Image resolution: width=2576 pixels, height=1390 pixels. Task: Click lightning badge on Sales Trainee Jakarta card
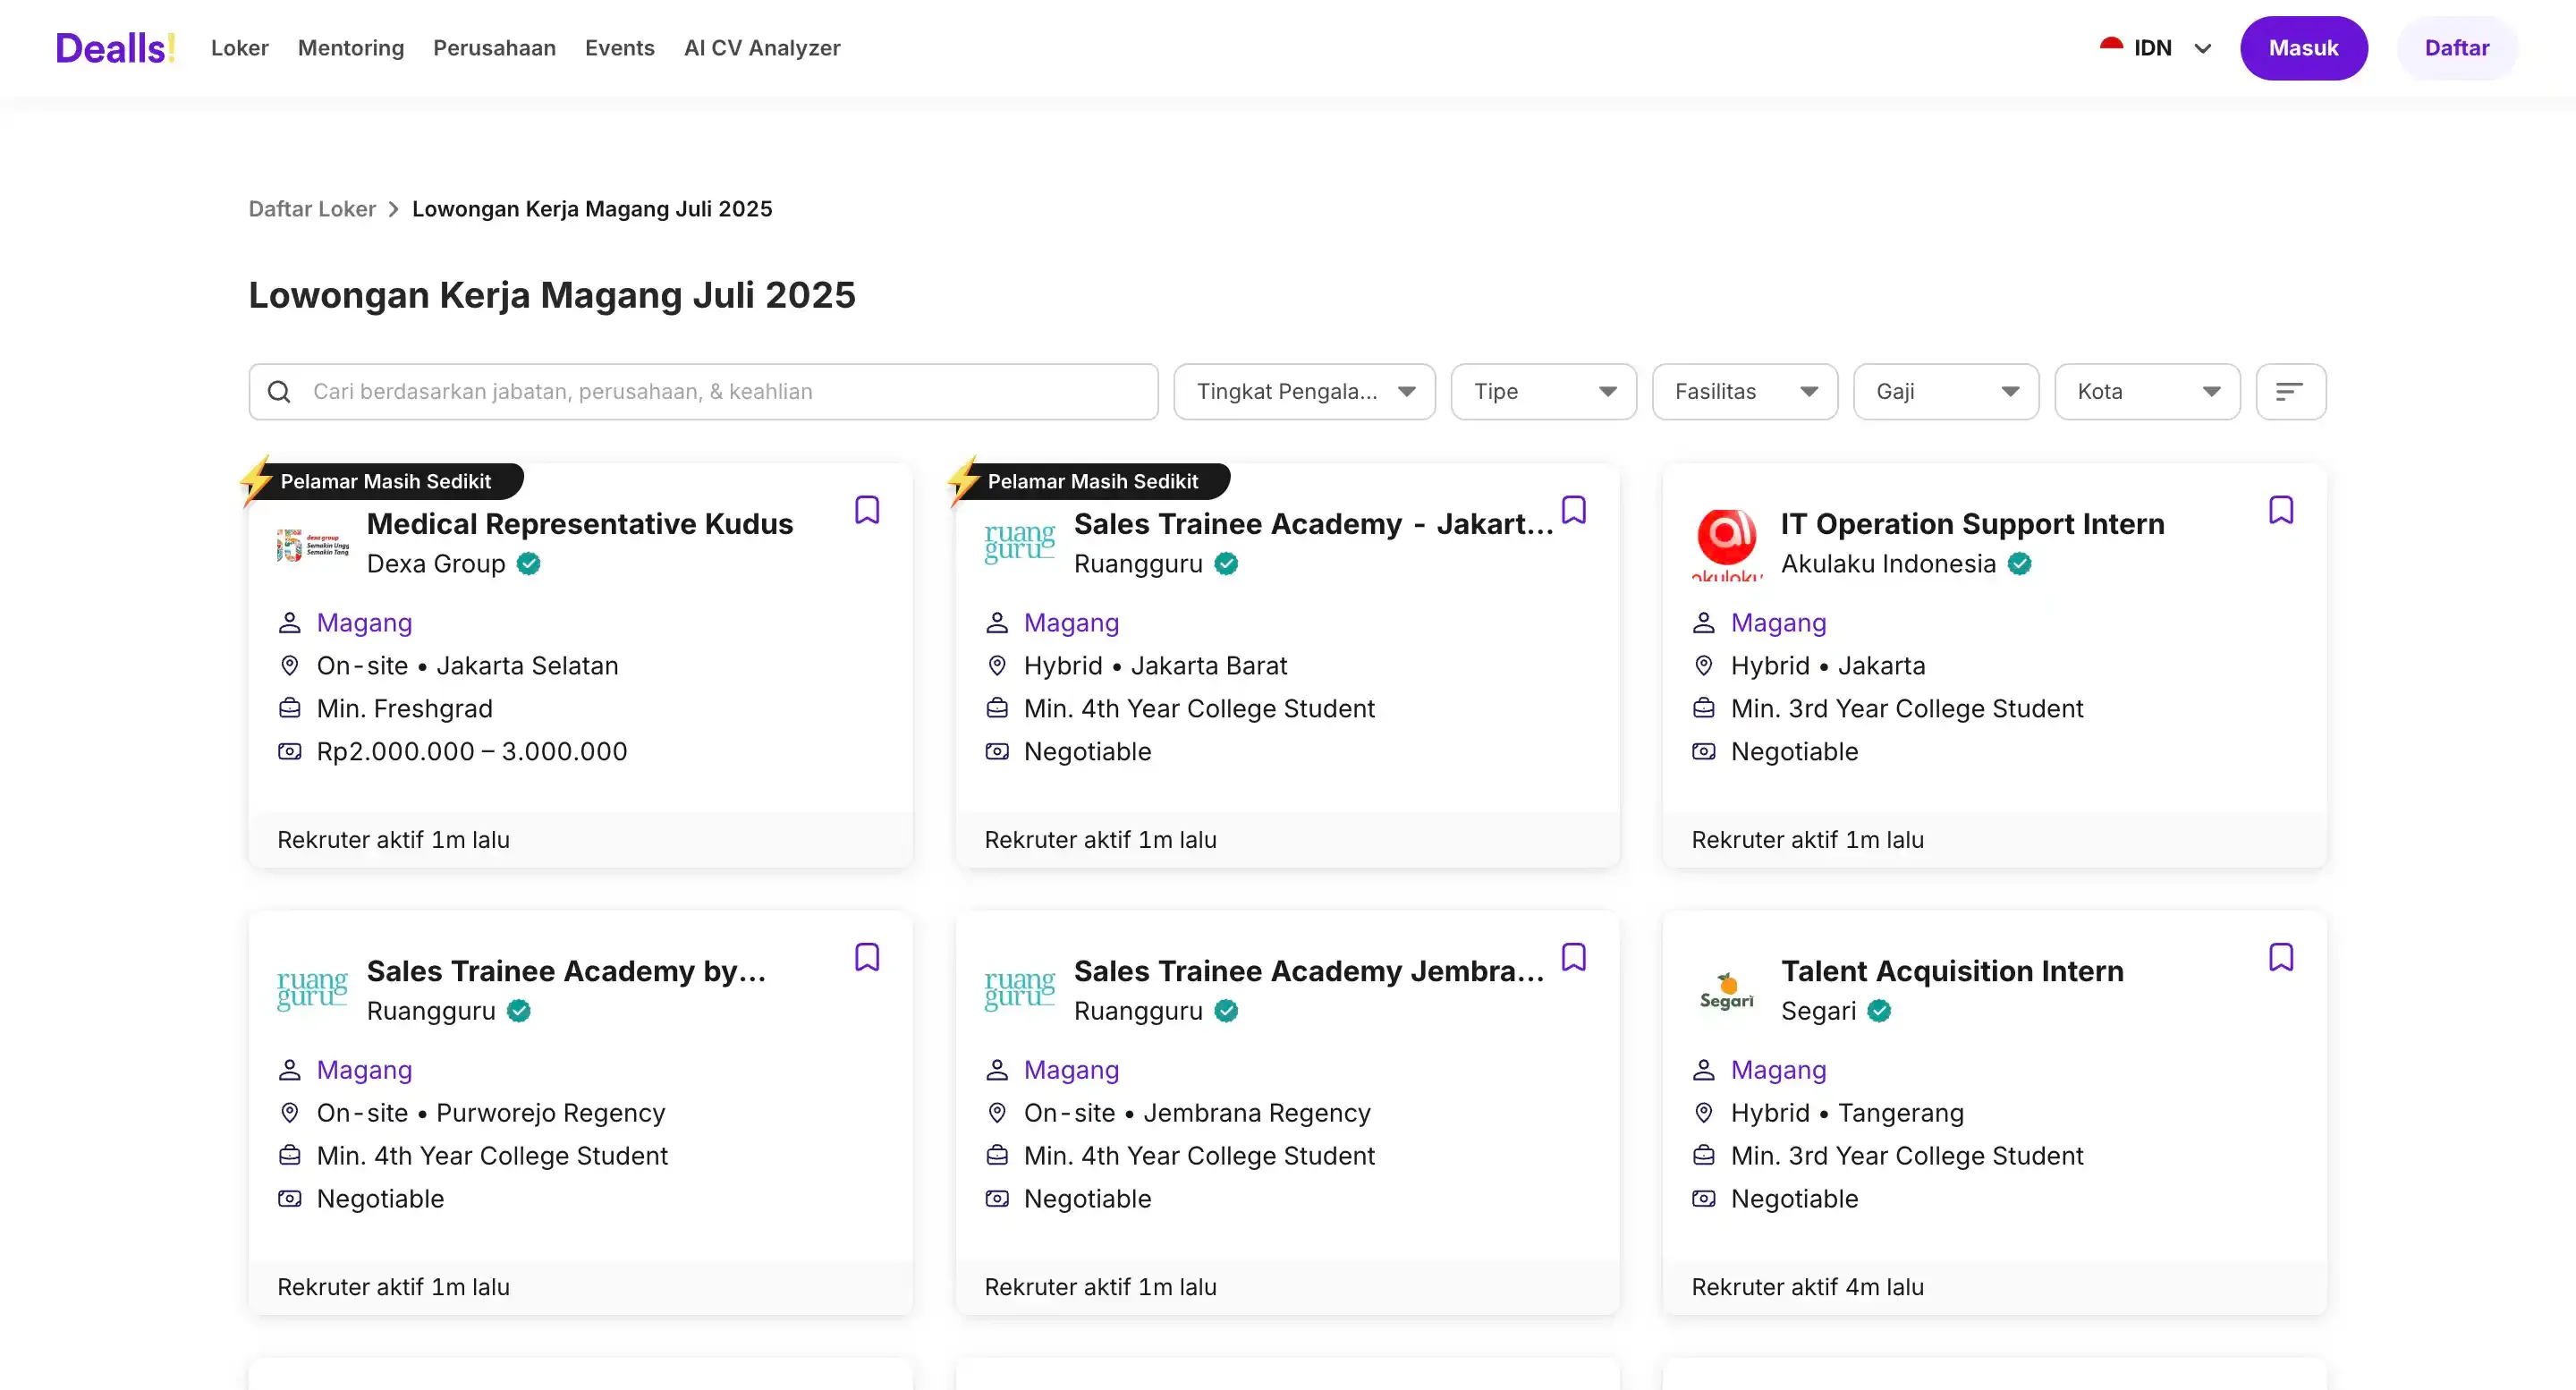coord(964,481)
